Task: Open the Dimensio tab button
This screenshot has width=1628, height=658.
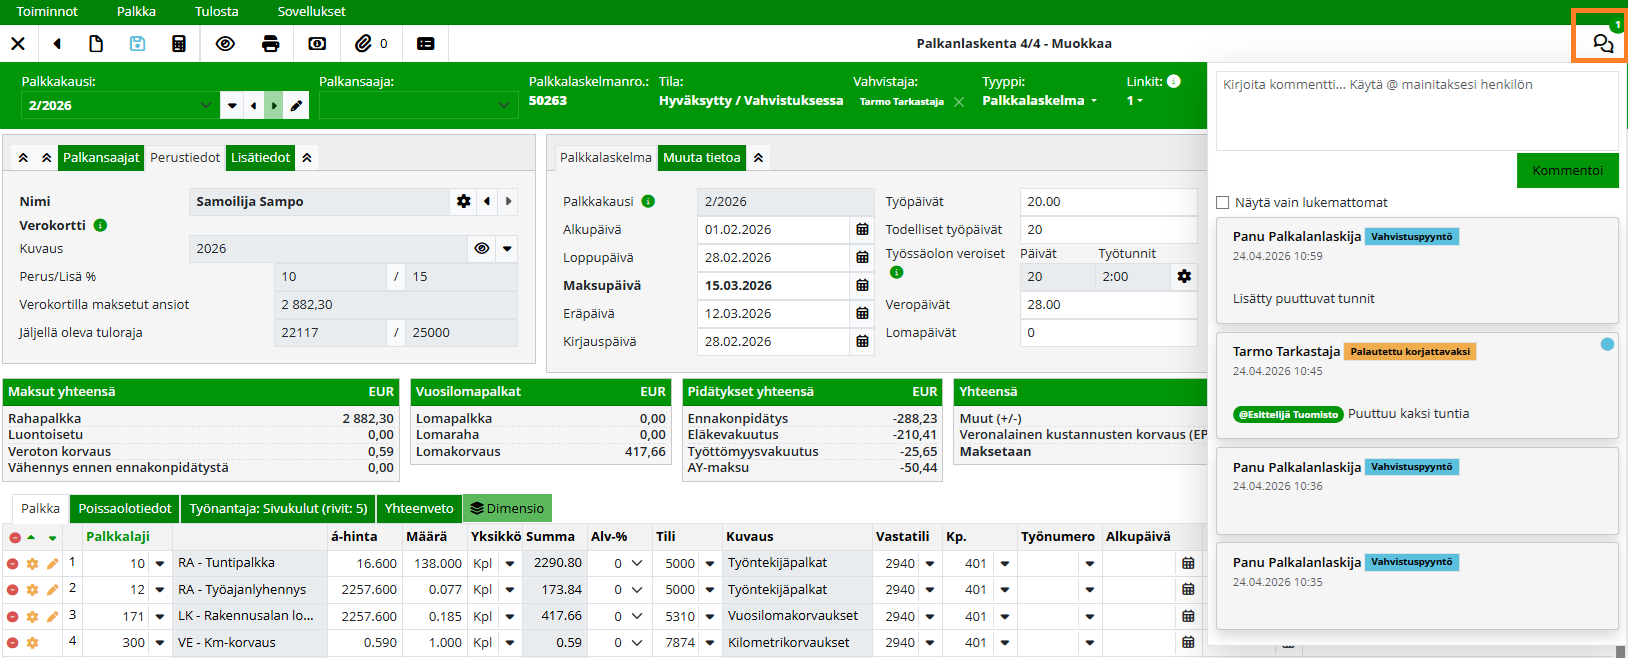Action: 507,508
